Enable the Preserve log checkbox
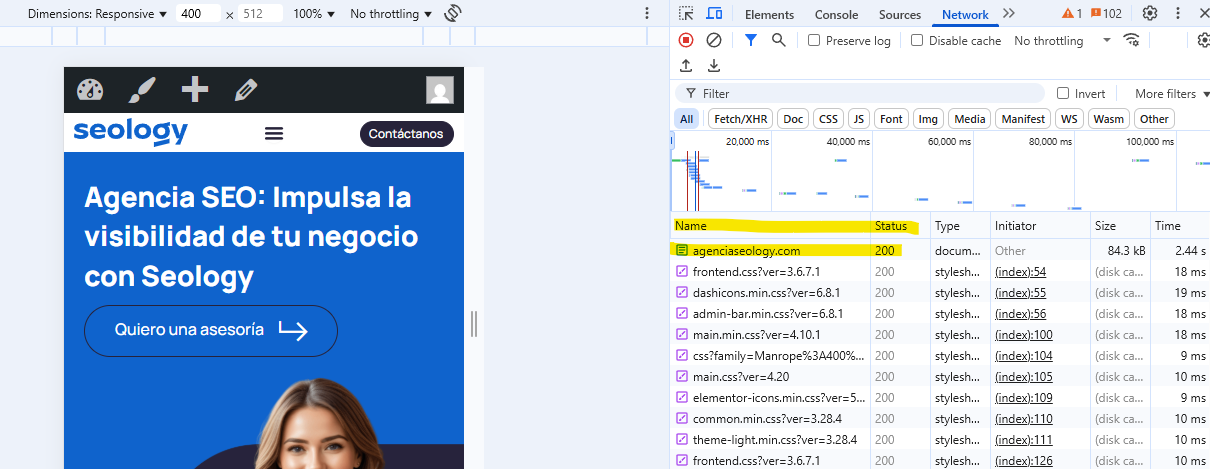 [814, 41]
